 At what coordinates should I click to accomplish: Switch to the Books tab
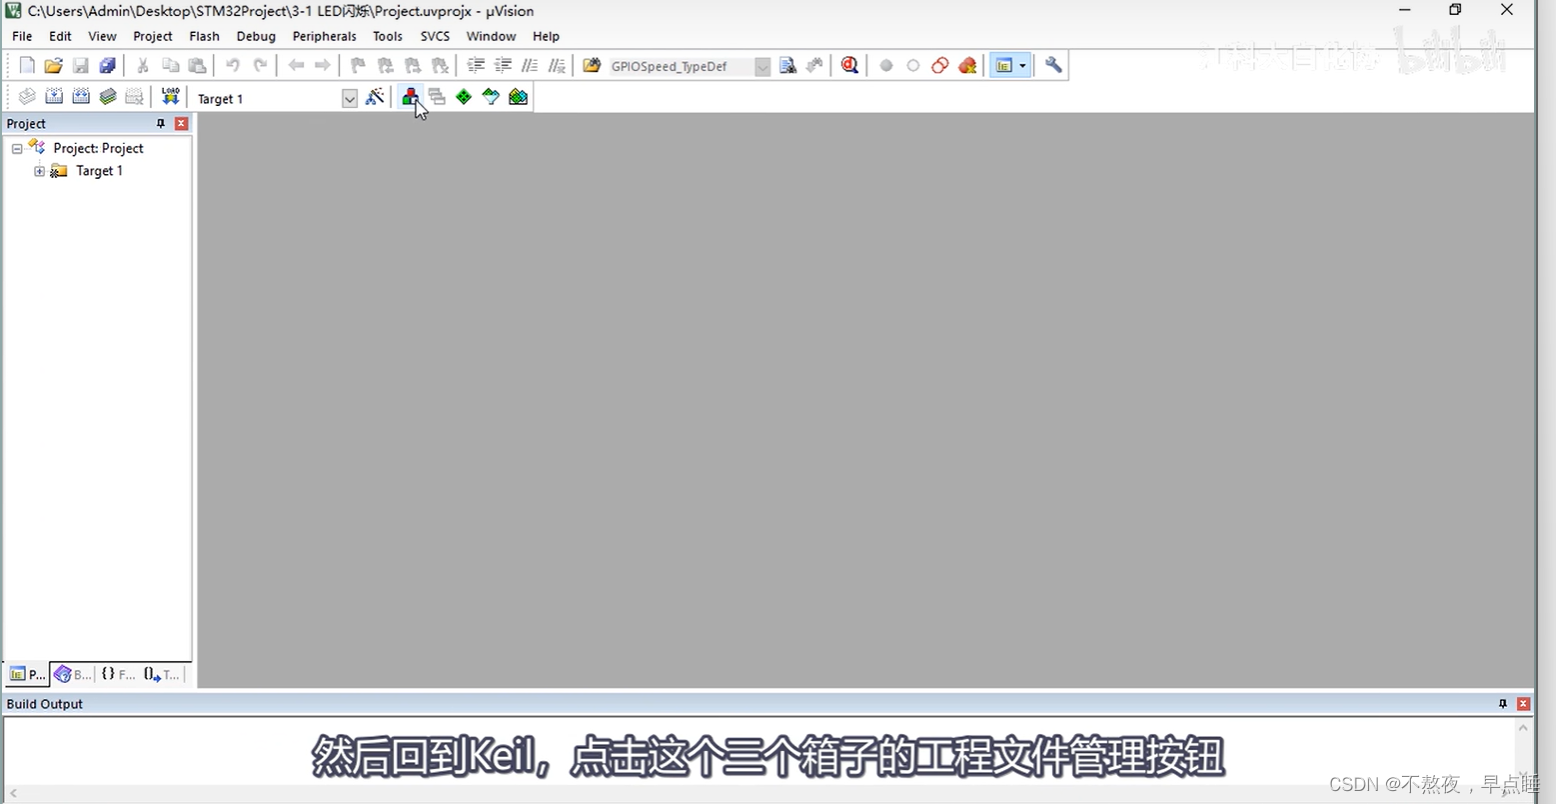(71, 674)
